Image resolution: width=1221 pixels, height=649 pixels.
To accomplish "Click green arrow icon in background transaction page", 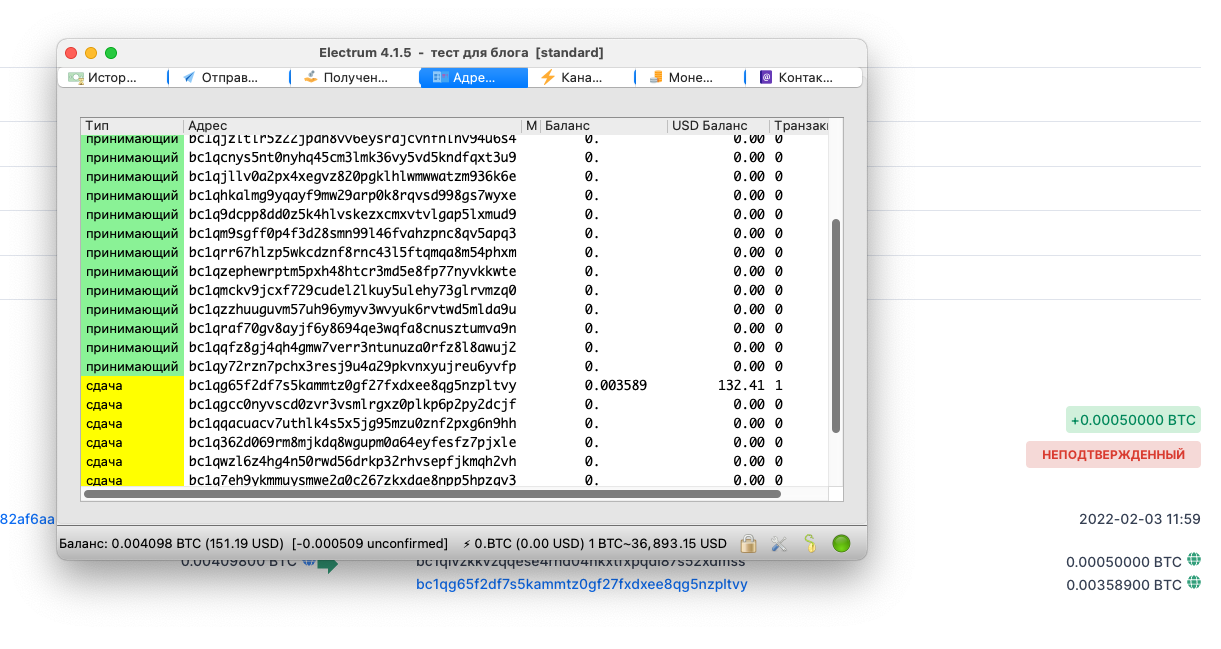I will point(327,565).
